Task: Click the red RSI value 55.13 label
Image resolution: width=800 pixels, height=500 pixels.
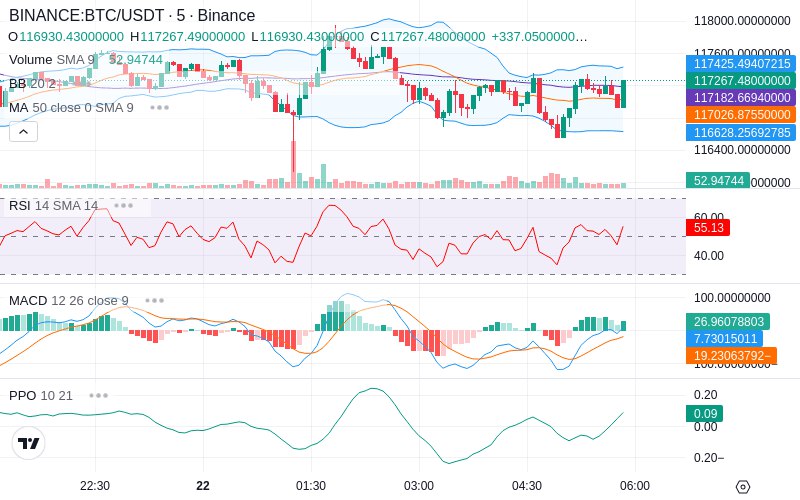Action: [x=708, y=227]
